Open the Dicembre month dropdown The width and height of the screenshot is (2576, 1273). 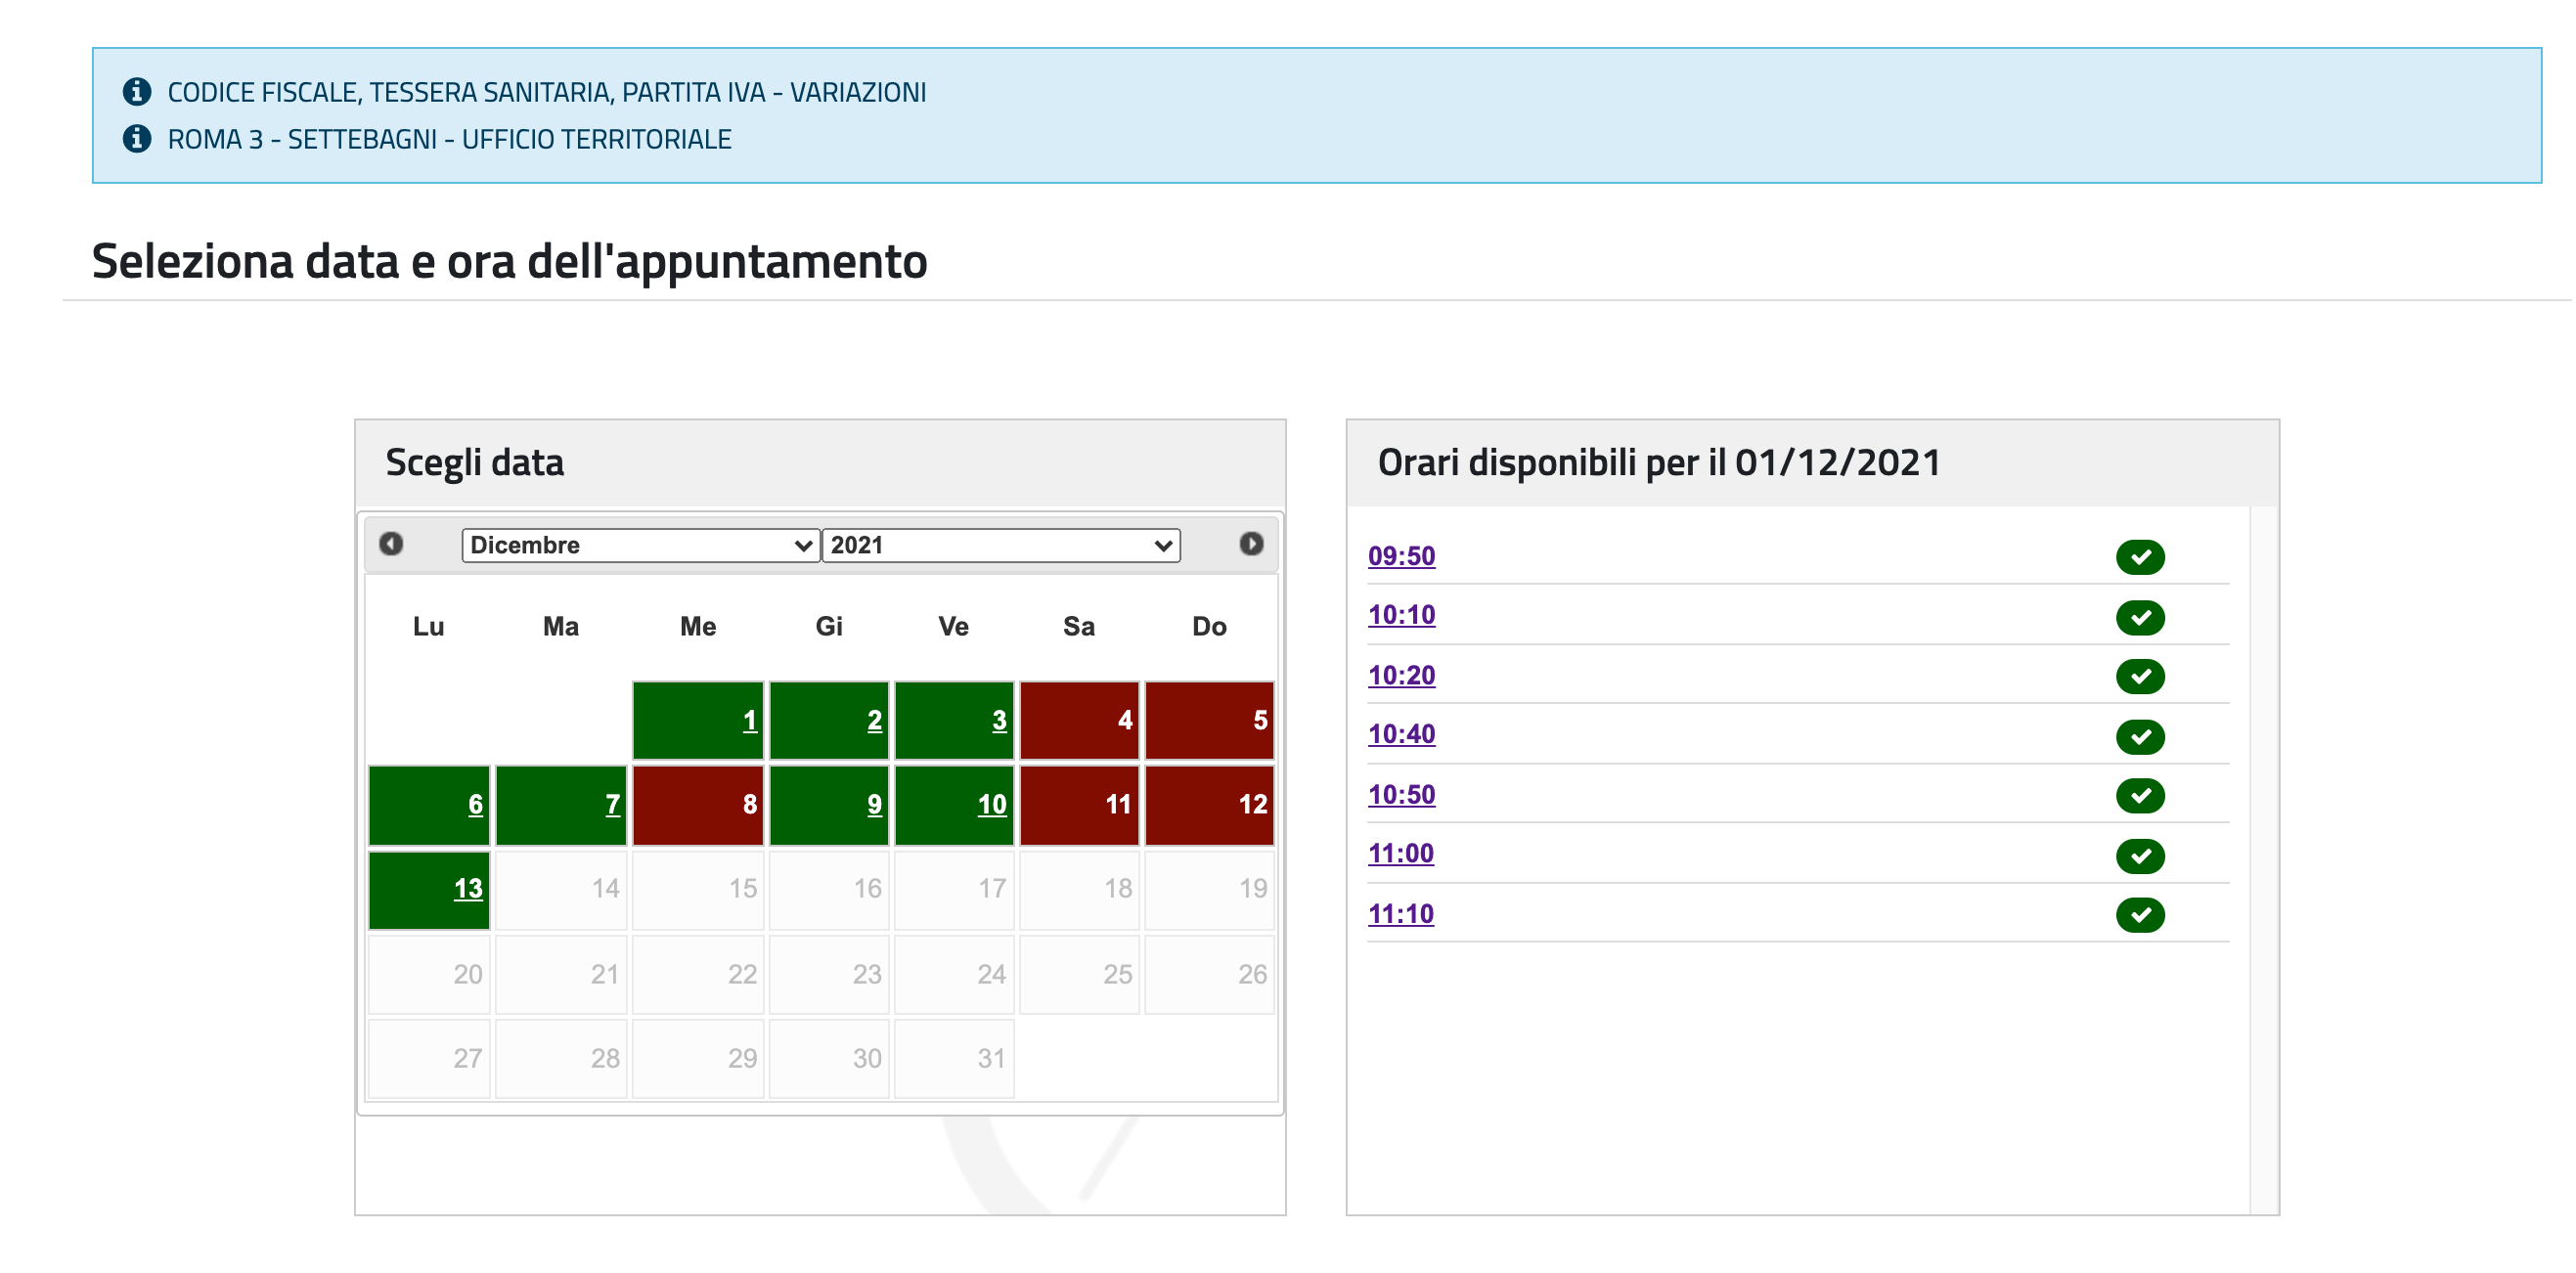pyautogui.click(x=641, y=545)
